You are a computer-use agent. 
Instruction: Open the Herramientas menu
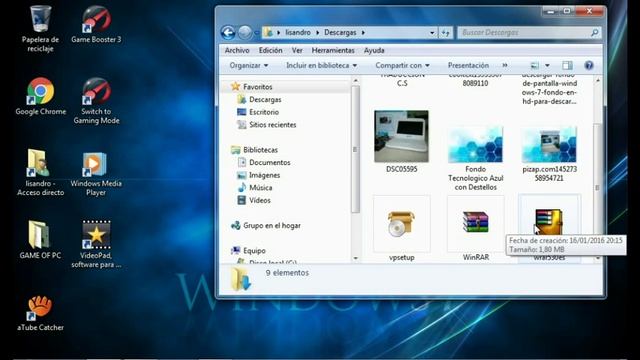(x=333, y=50)
